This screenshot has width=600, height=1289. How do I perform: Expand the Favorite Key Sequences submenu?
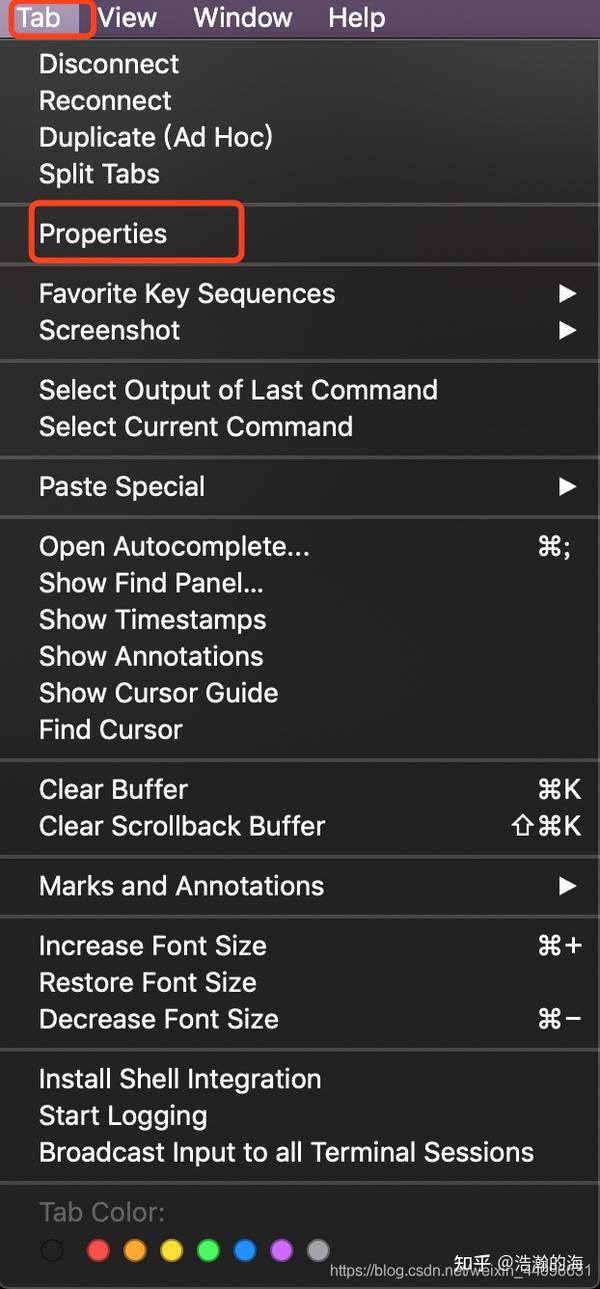tap(187, 294)
